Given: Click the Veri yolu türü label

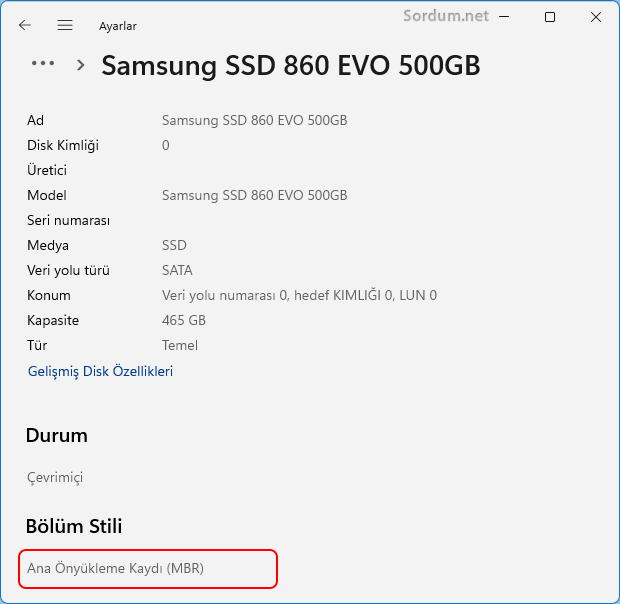Looking at the screenshot, I should pos(68,270).
